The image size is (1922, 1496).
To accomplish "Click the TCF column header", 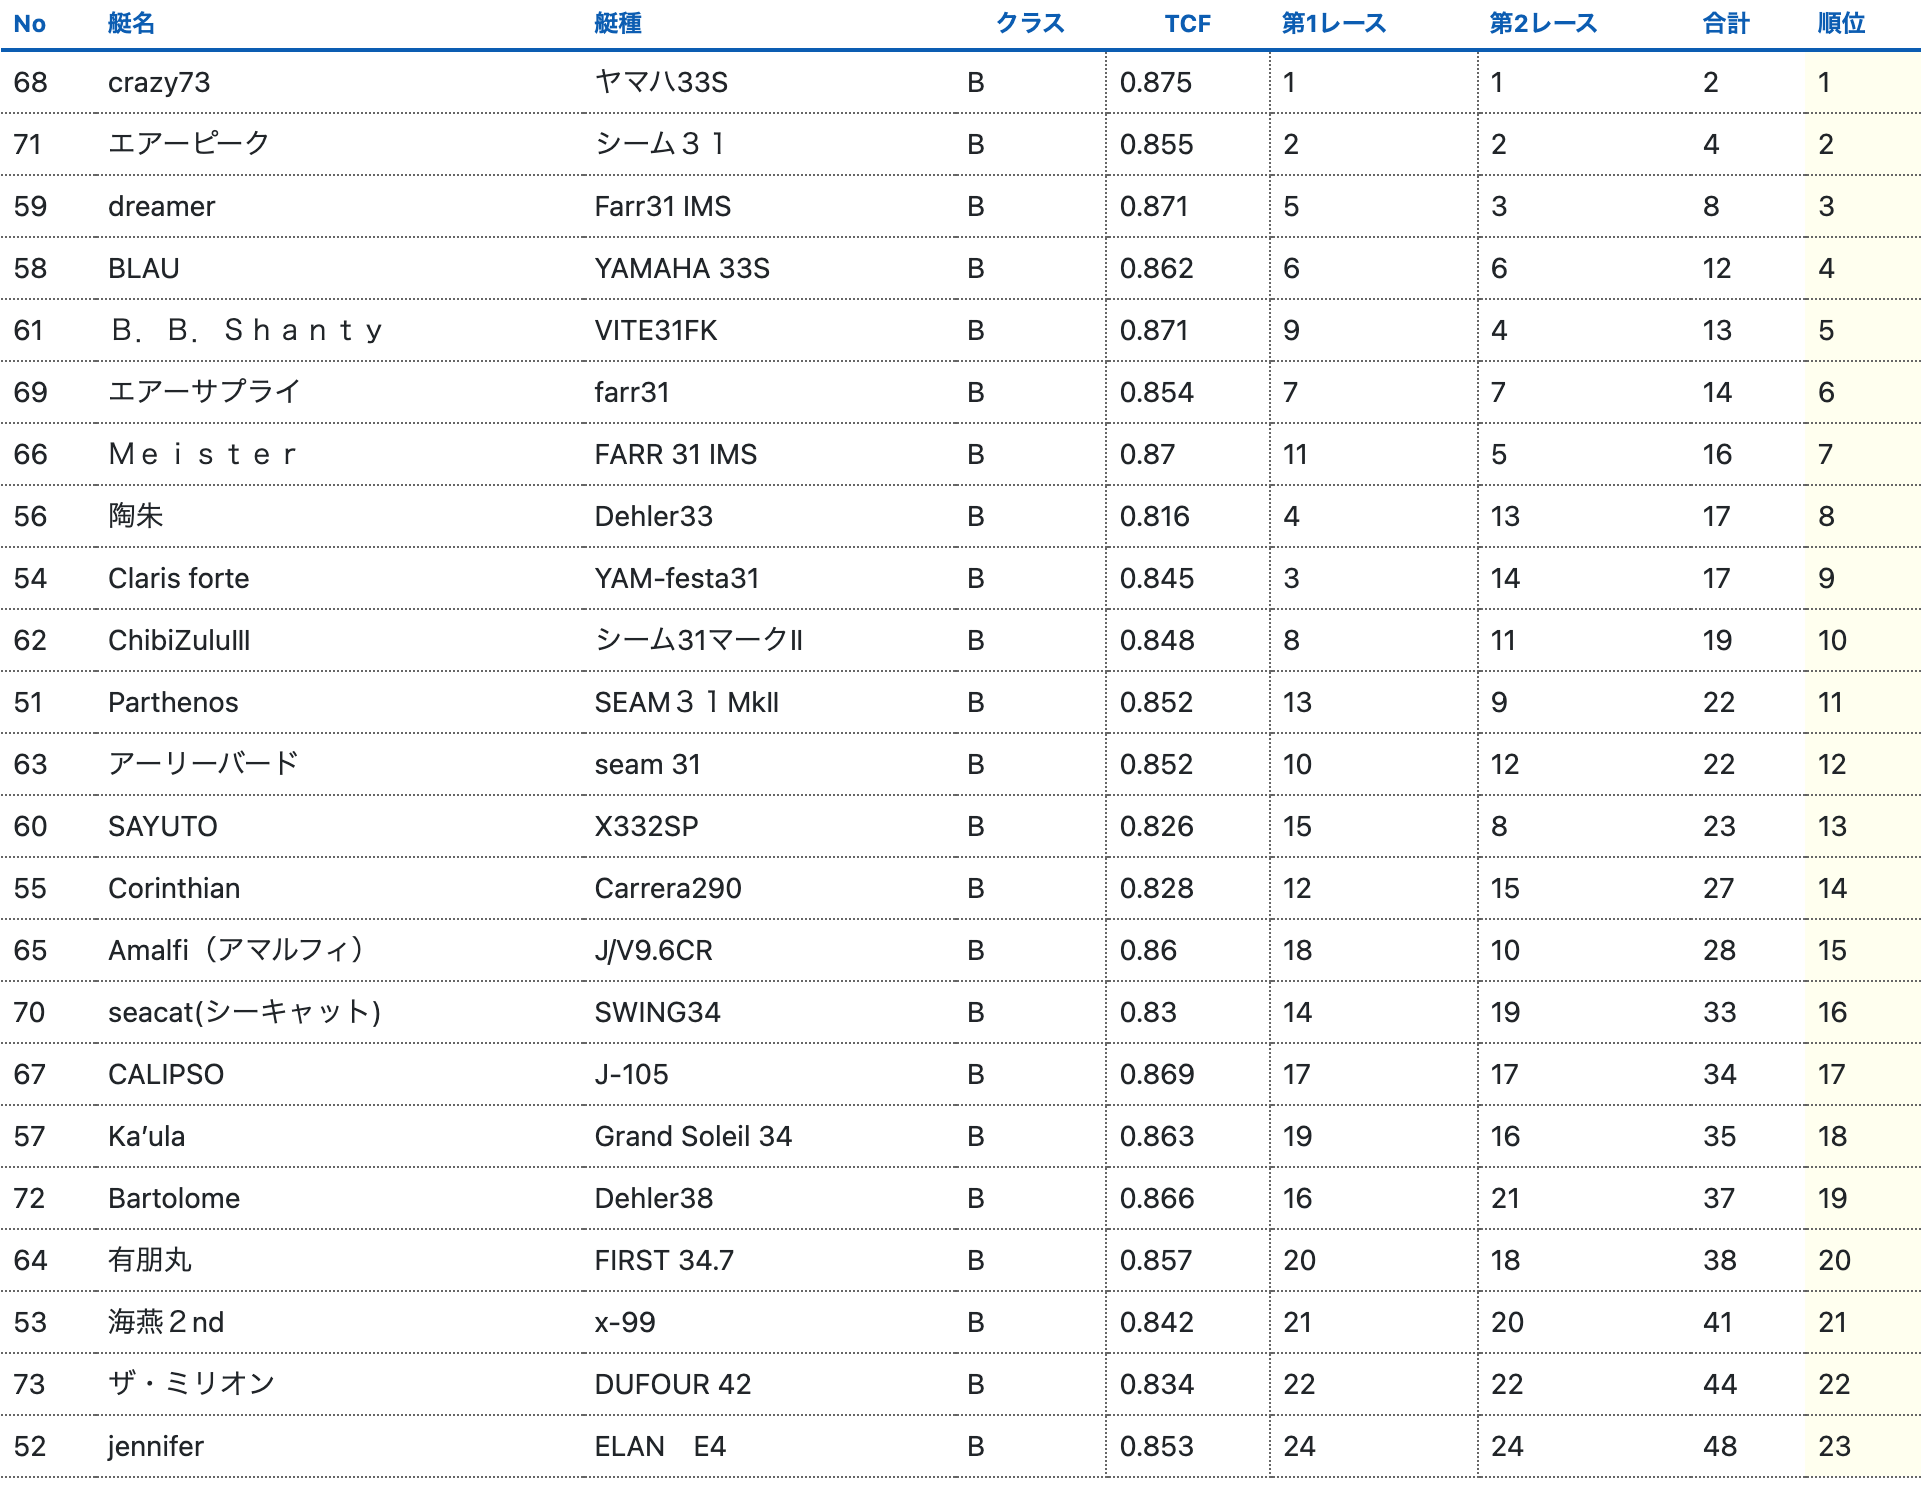I will (x=1187, y=24).
